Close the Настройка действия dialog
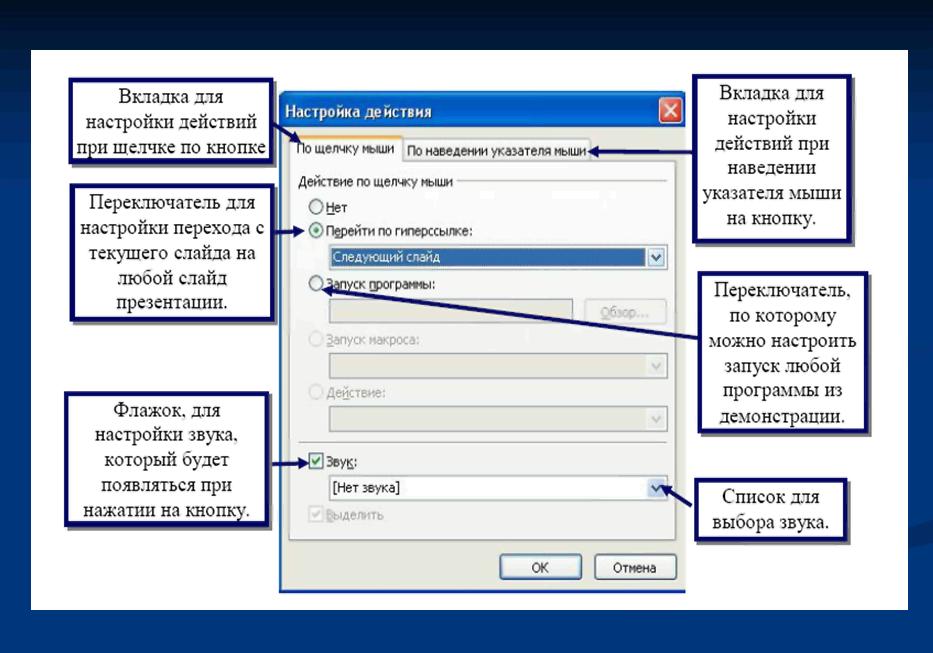The width and height of the screenshot is (933, 653). tap(671, 111)
